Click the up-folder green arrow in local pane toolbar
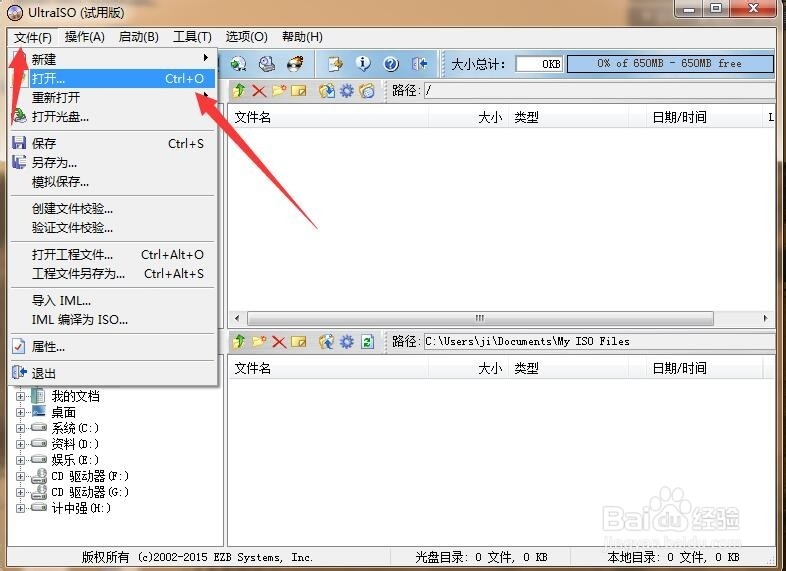Viewport: 786px width, 571px height. [x=239, y=342]
